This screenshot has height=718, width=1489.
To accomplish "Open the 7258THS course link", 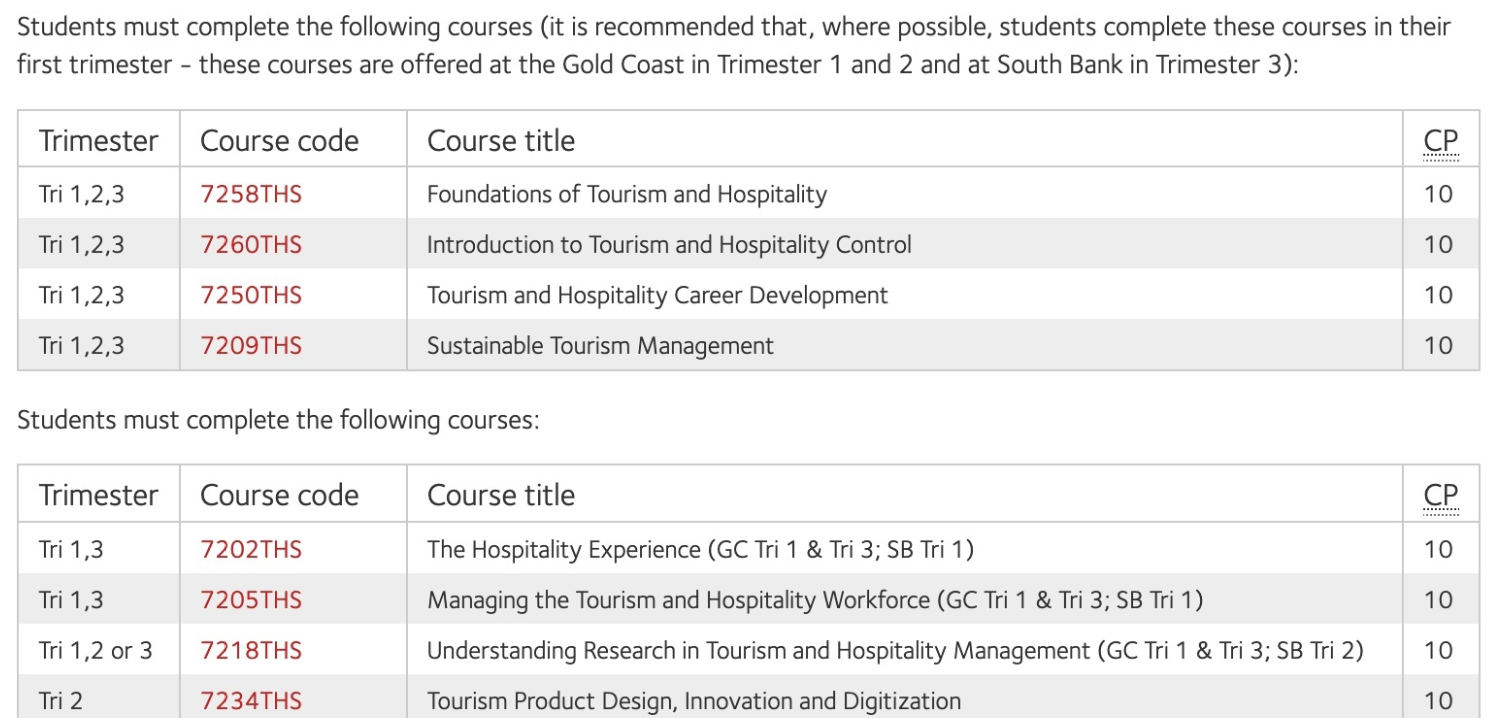I will coord(251,194).
